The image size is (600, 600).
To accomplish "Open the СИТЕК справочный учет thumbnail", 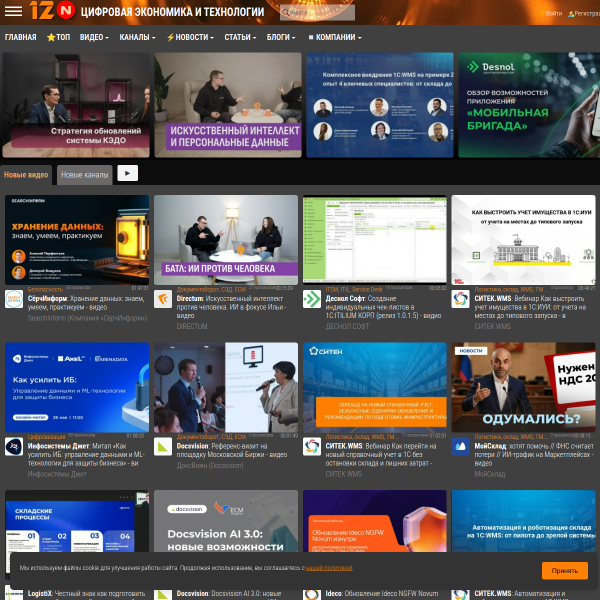I will pos(375,387).
